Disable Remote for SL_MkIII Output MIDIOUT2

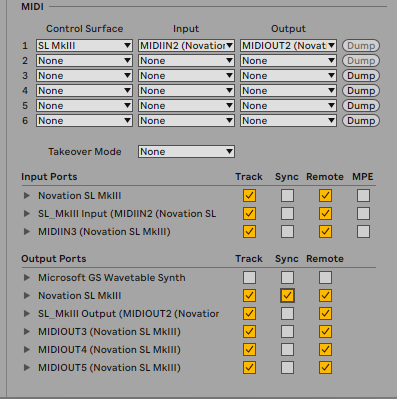point(325,314)
